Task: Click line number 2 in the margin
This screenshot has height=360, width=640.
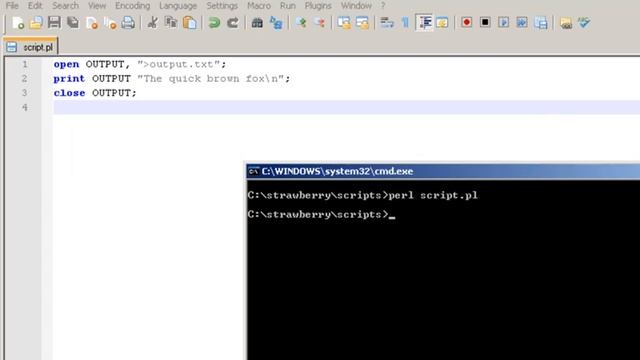Action: point(25,78)
